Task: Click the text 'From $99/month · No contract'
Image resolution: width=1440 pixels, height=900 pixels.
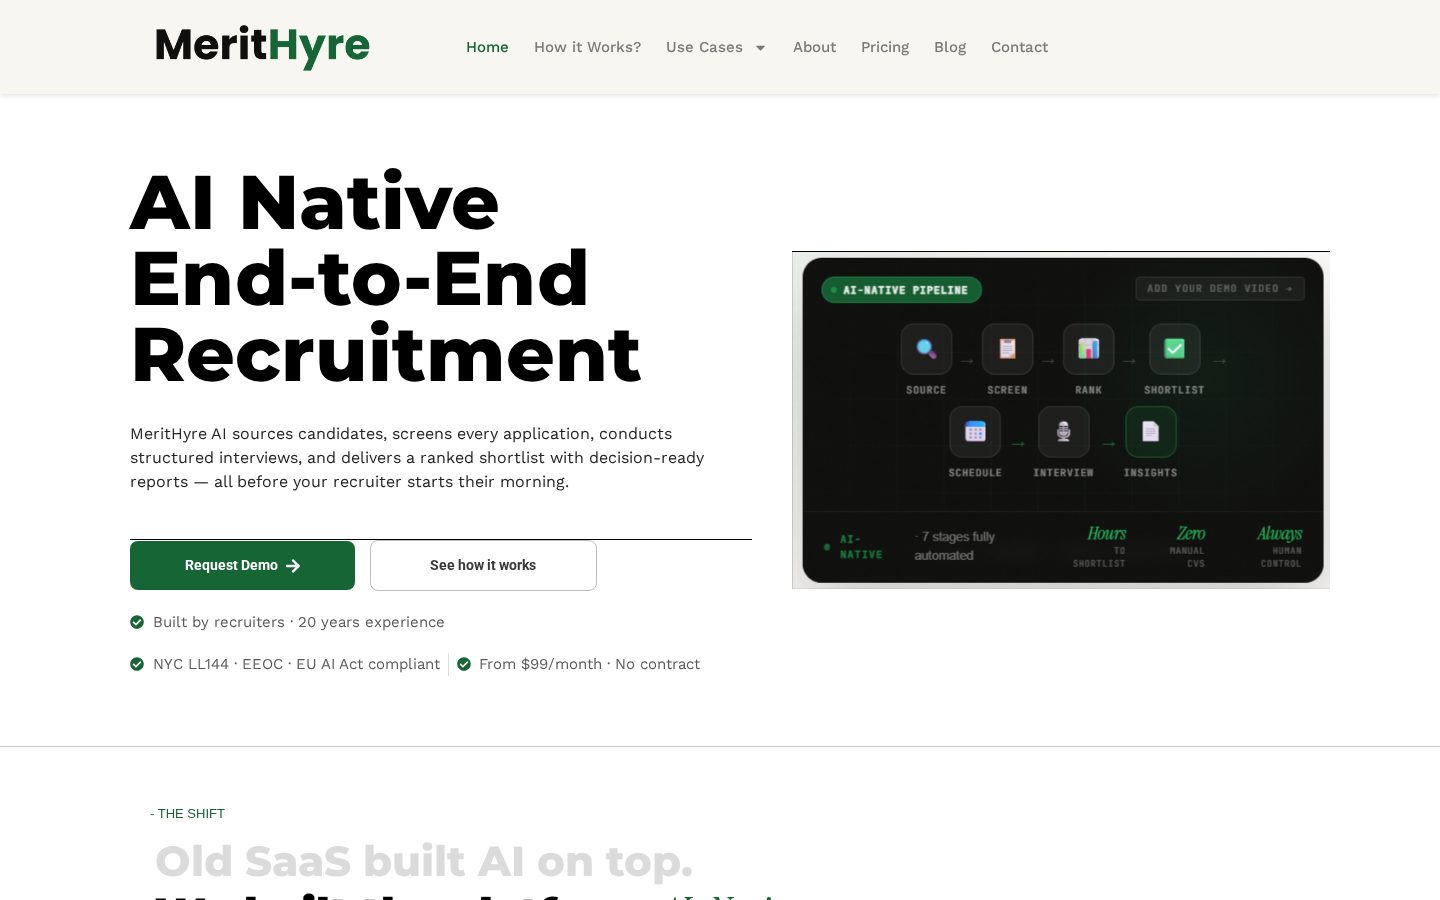Action: [589, 664]
